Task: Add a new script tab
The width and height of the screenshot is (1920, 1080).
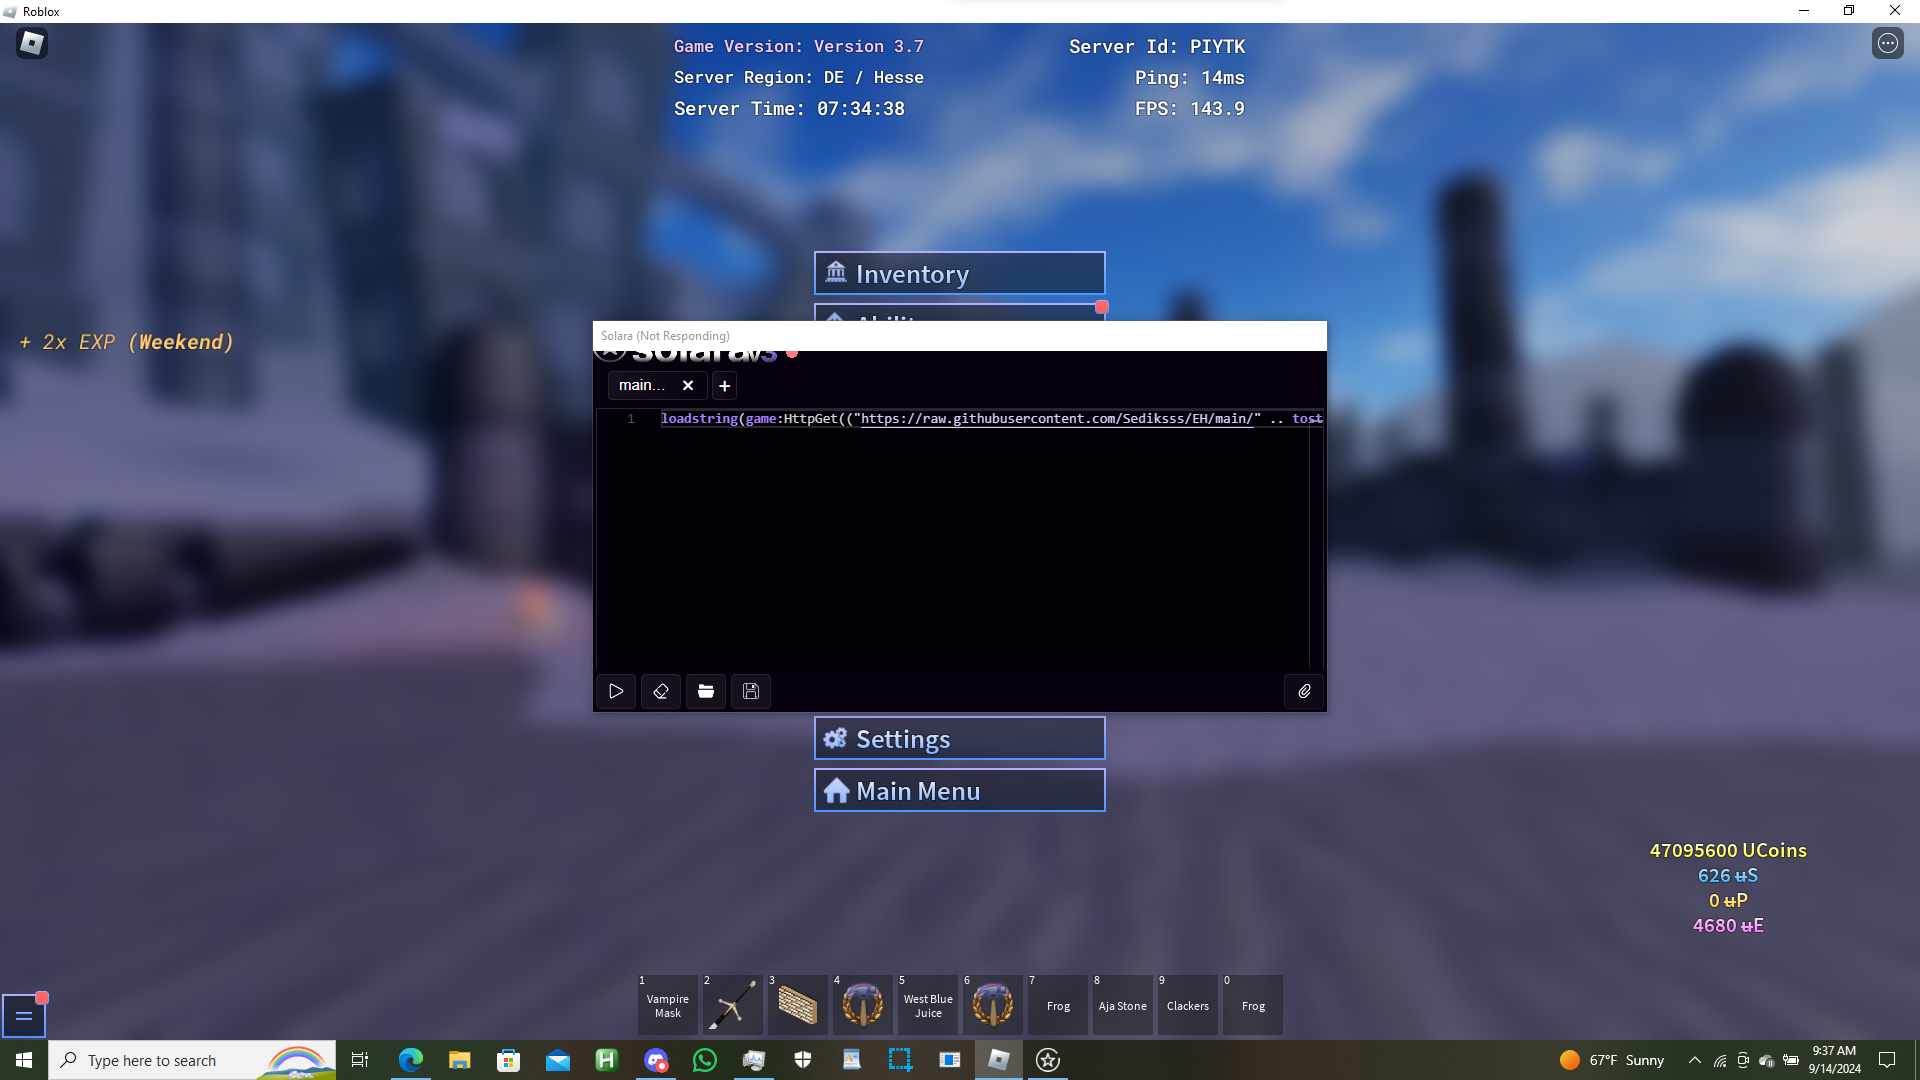Action: (725, 386)
